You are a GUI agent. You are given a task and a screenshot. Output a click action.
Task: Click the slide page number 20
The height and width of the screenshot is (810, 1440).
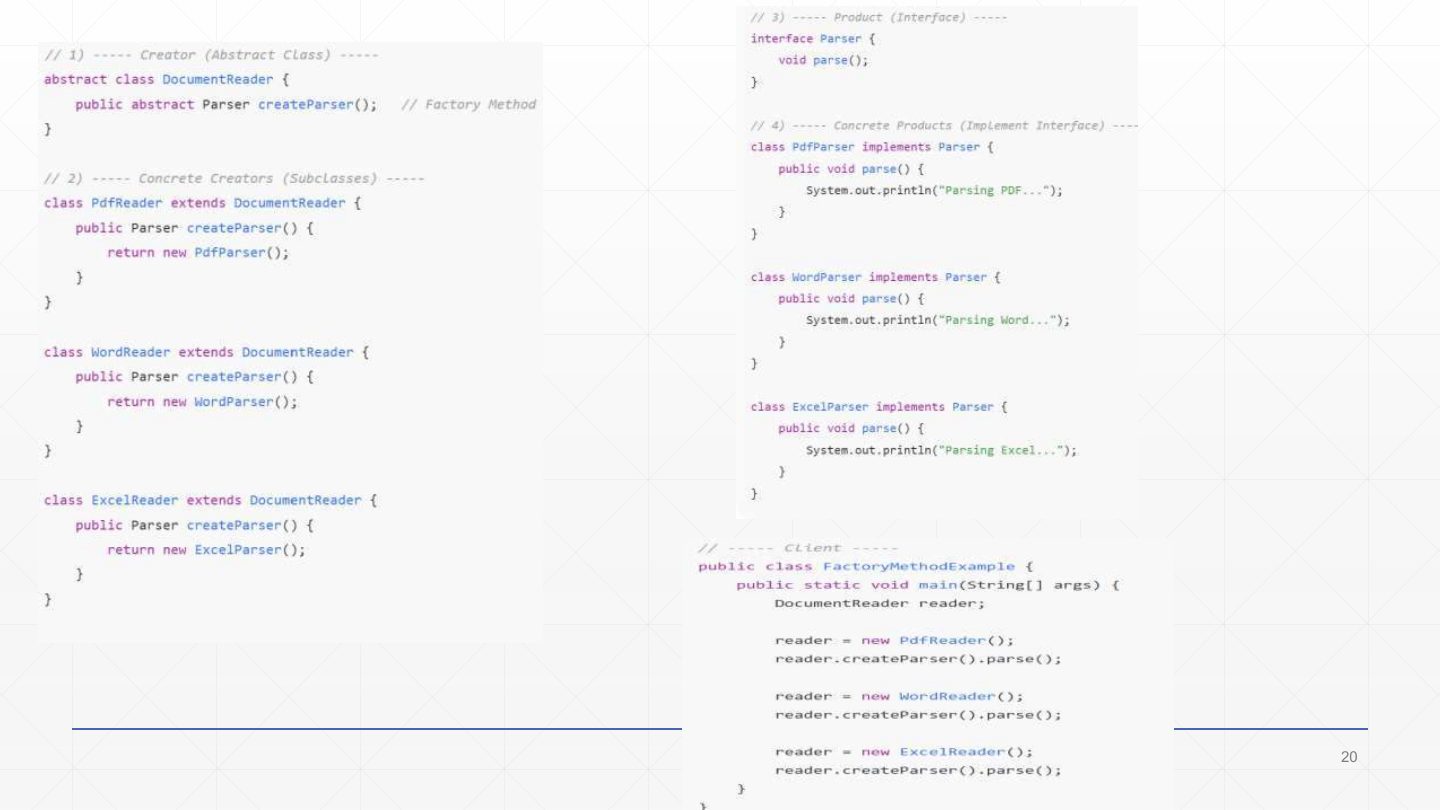point(1349,757)
